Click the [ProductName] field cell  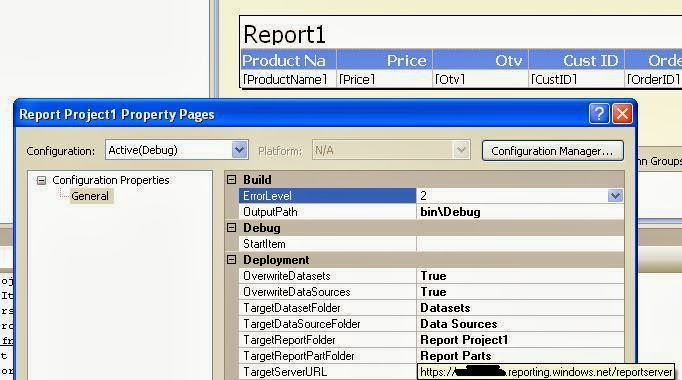click(x=288, y=79)
